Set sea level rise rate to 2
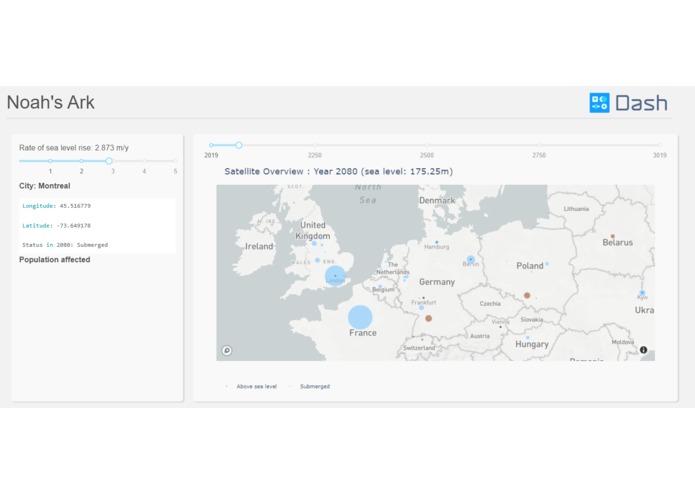Screen dimensions: 695x494 point(82,161)
